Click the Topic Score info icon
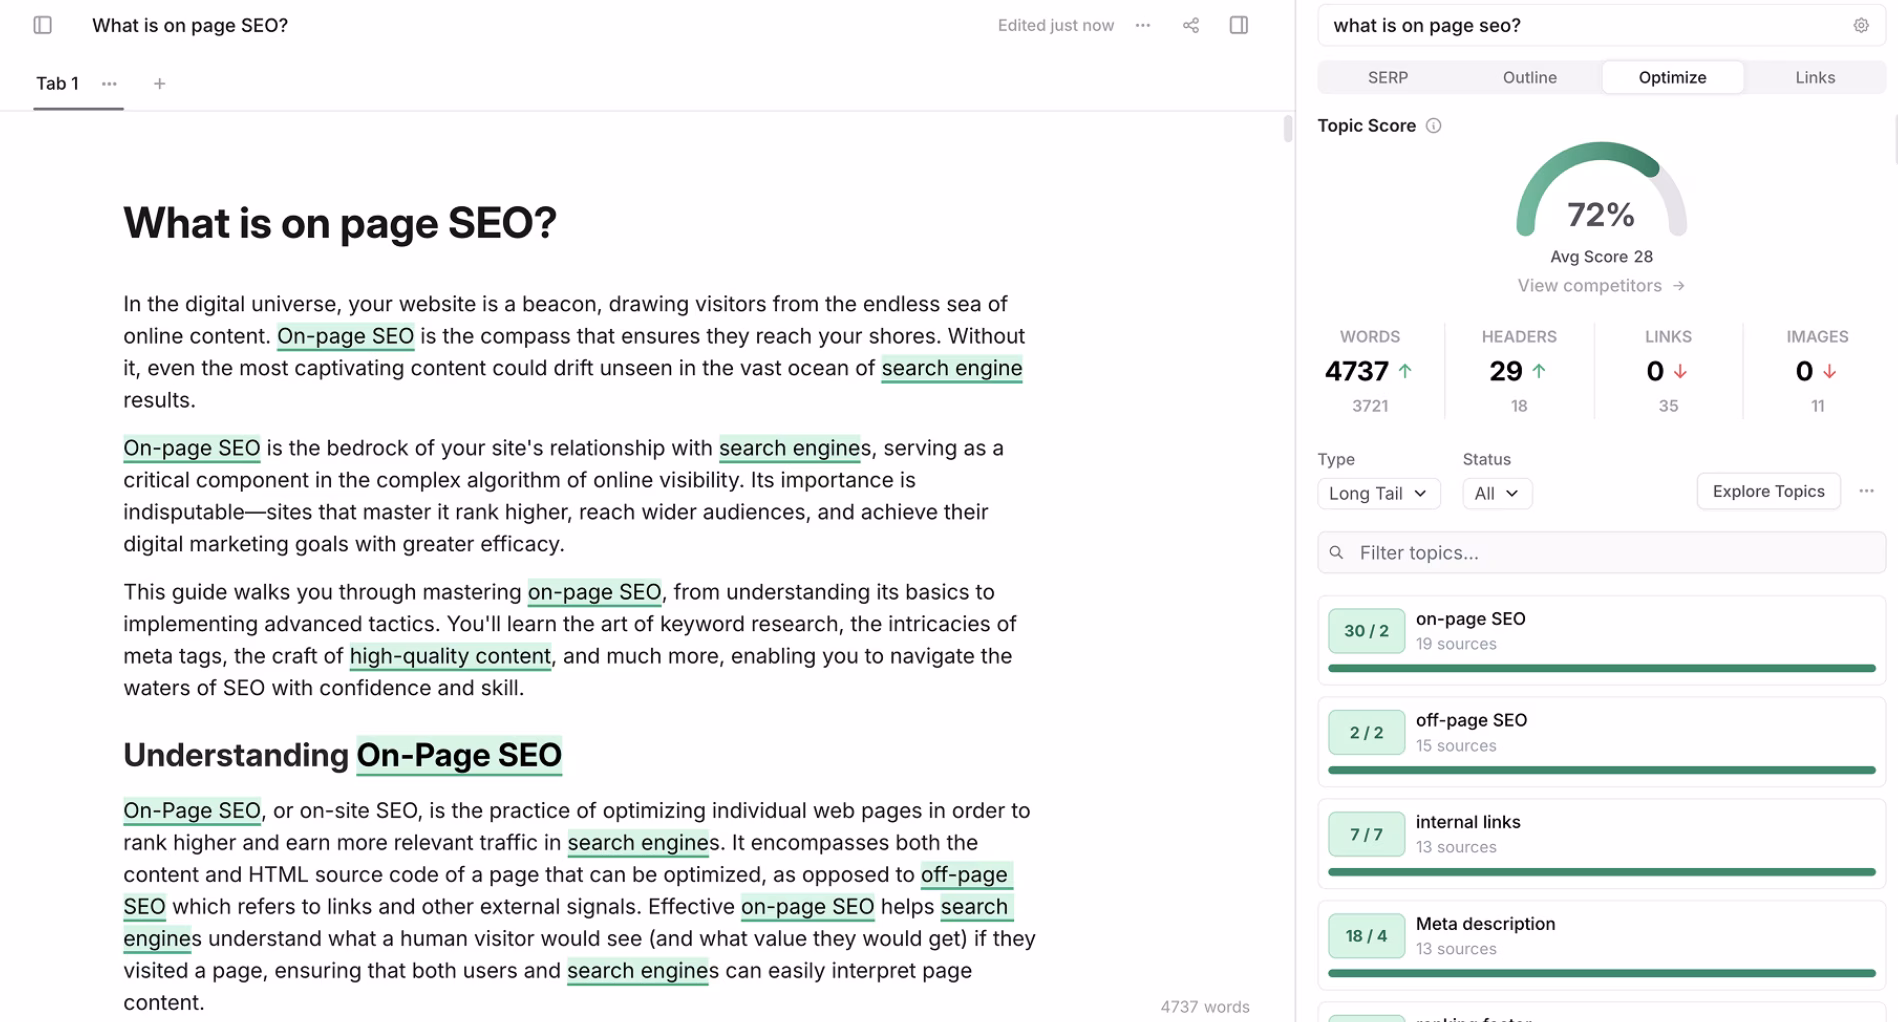 tap(1434, 125)
